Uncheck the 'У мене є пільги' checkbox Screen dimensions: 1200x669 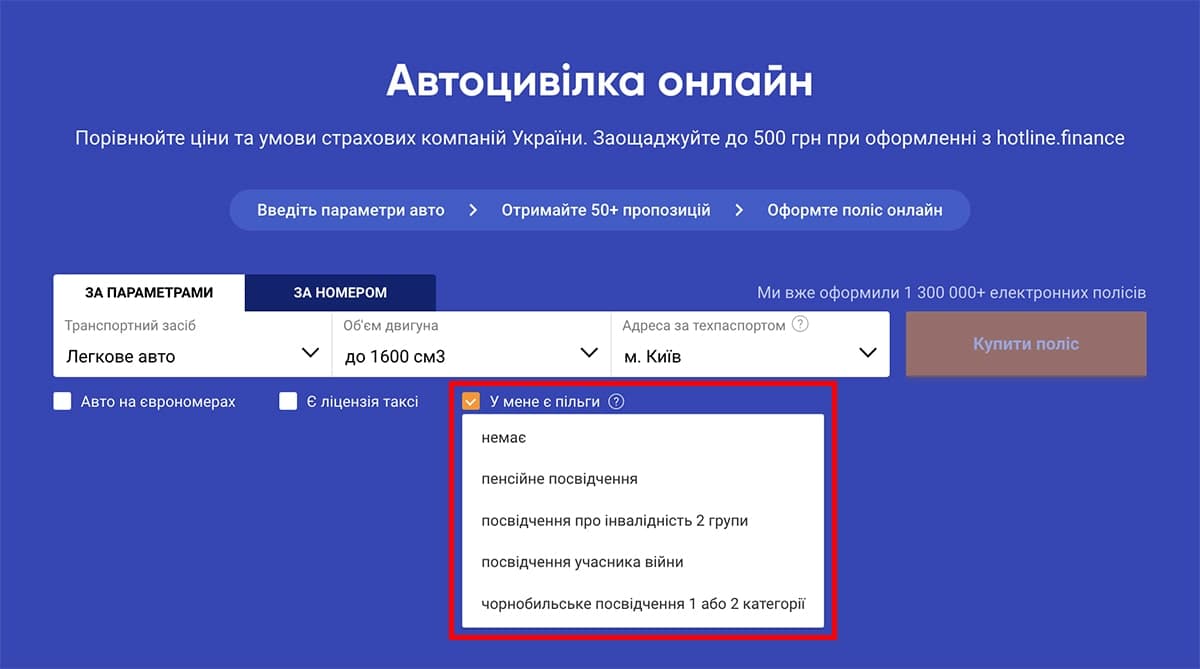point(471,402)
